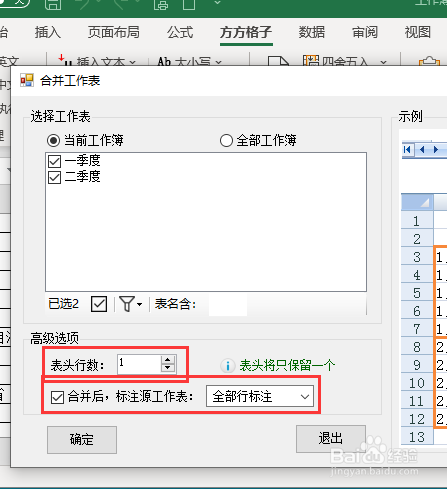Uncheck the 二季度 worksheet checkbox
The height and width of the screenshot is (489, 447).
54,177
